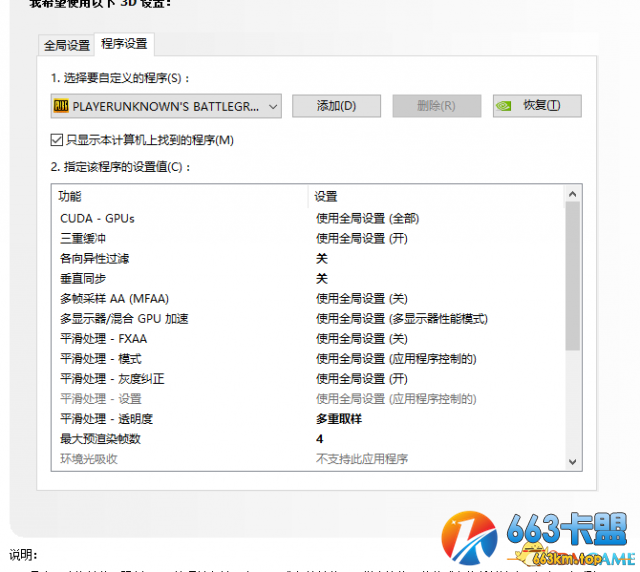The height and width of the screenshot is (572, 640).
Task: Click the MFAA setting 使用全局设置 (关)
Action: click(x=362, y=299)
